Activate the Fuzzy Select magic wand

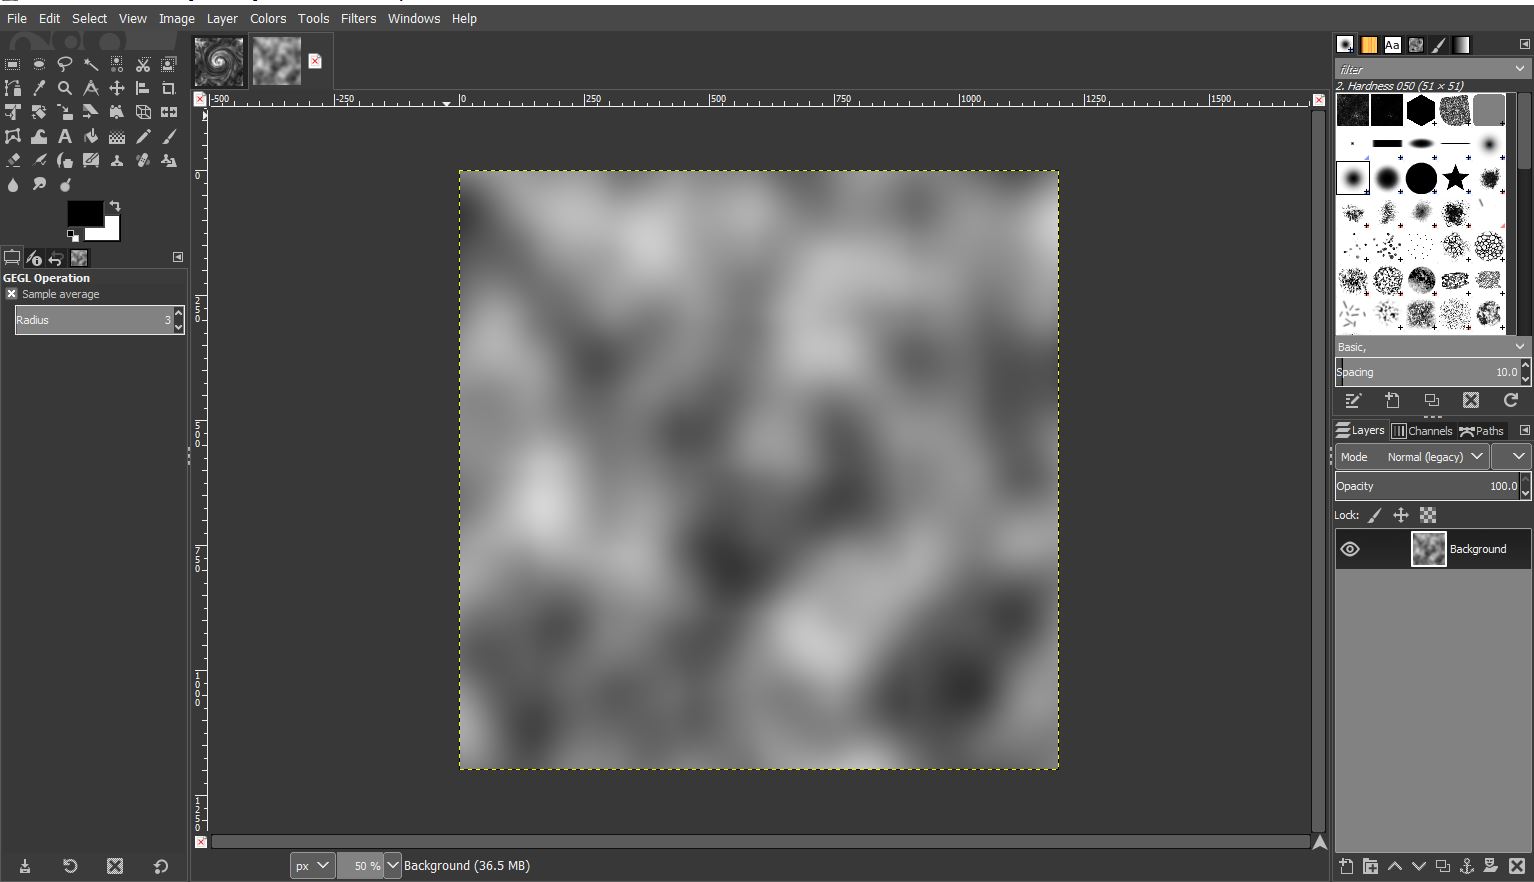(x=91, y=64)
